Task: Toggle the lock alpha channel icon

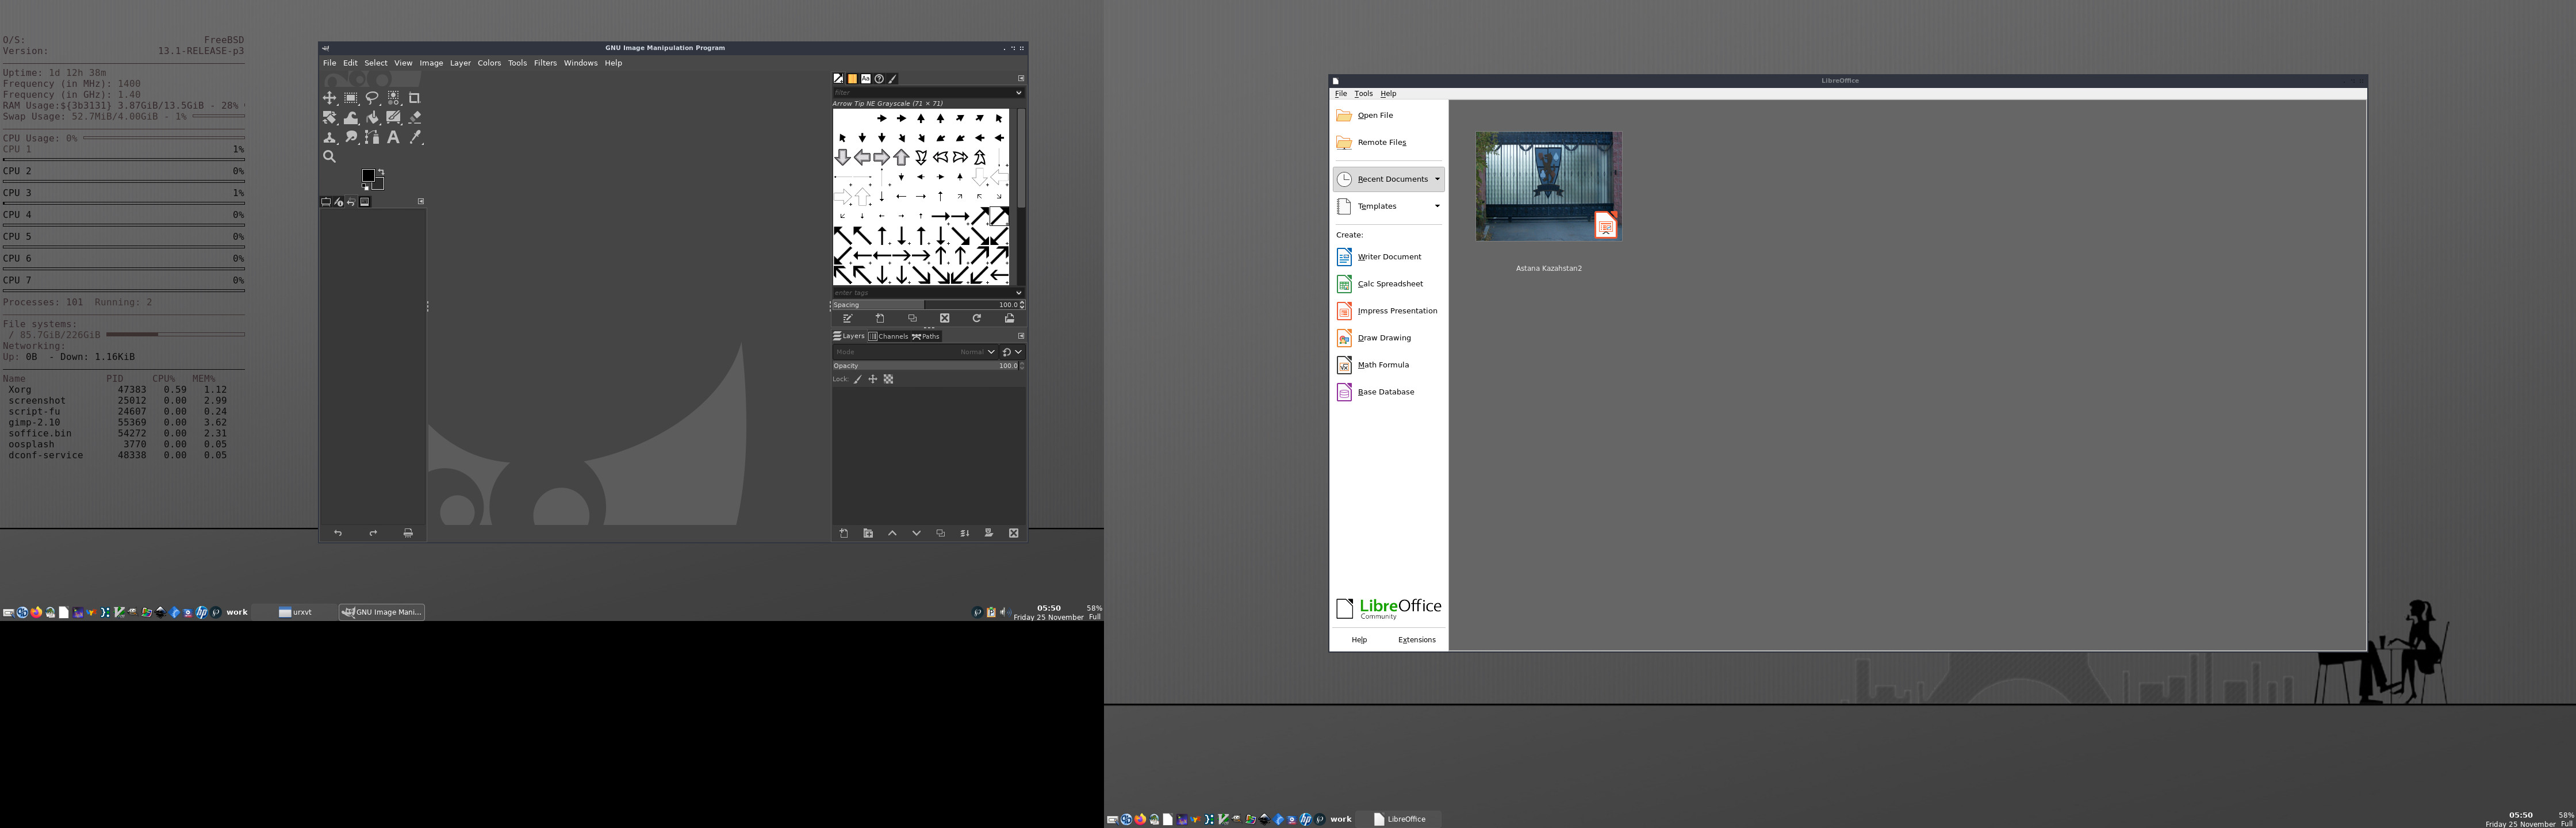Action: tap(888, 379)
